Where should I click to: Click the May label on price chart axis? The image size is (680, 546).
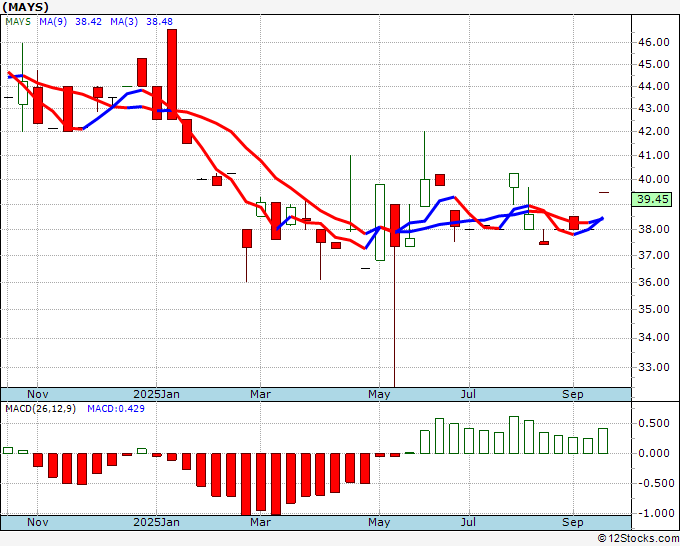pos(379,394)
